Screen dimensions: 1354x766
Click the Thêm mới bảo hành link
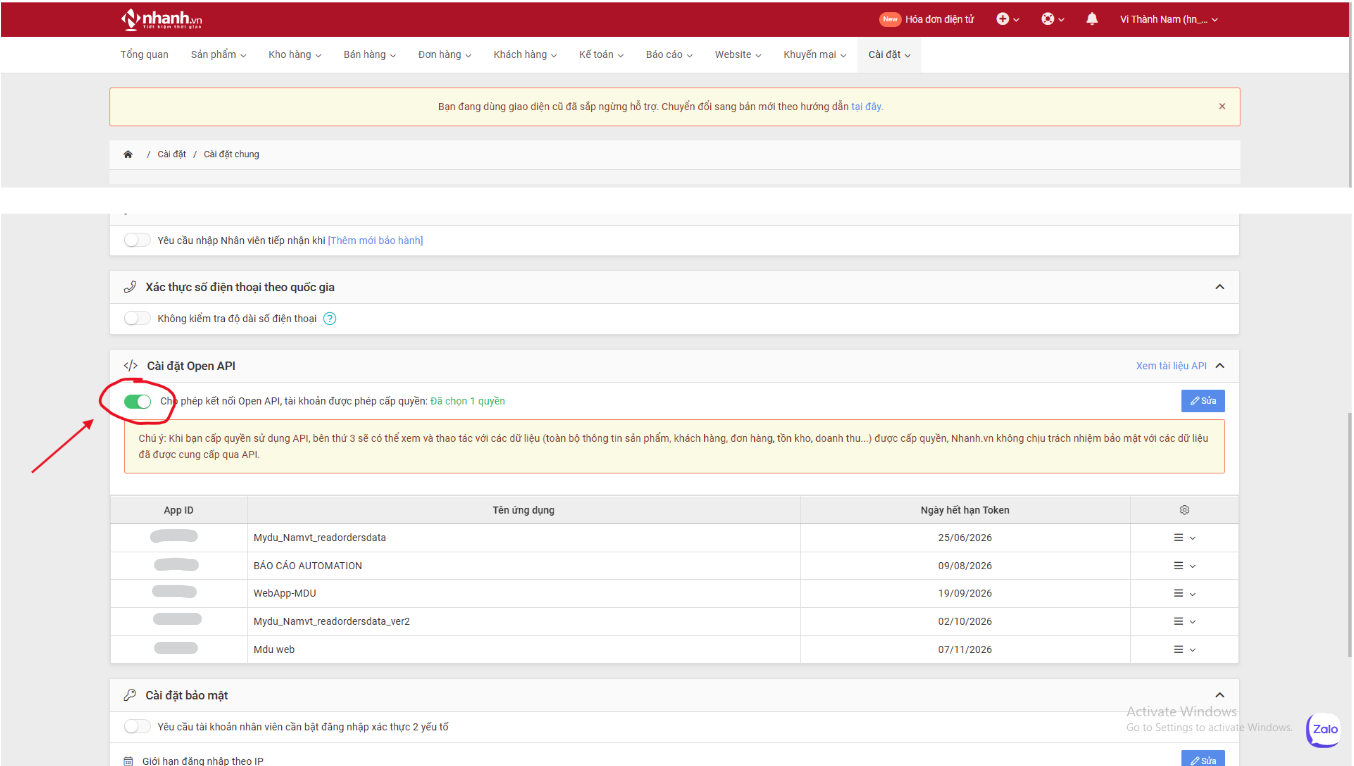[375, 240]
